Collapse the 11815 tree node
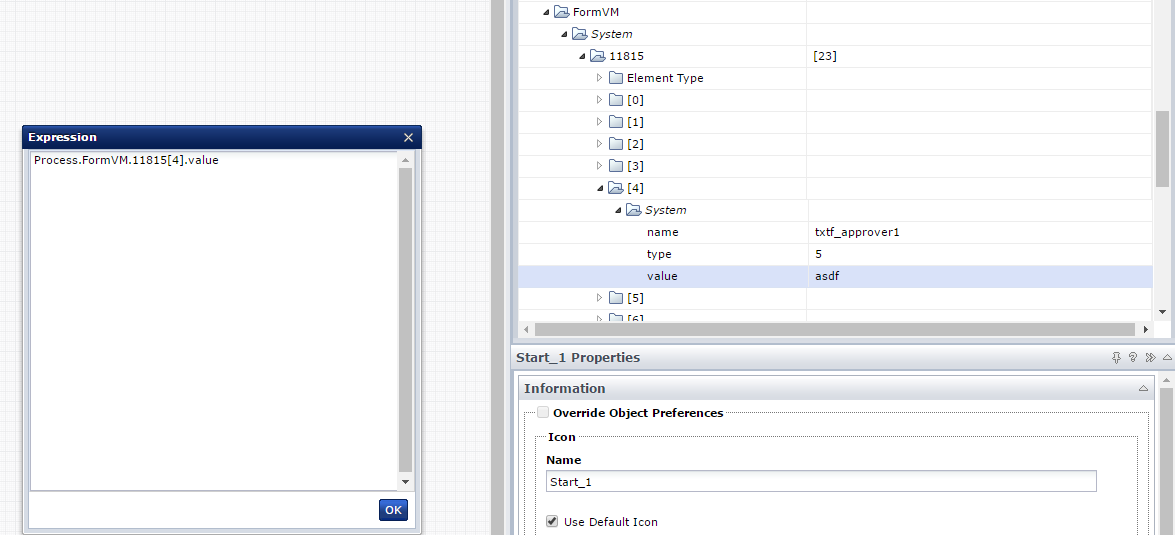 click(582, 56)
